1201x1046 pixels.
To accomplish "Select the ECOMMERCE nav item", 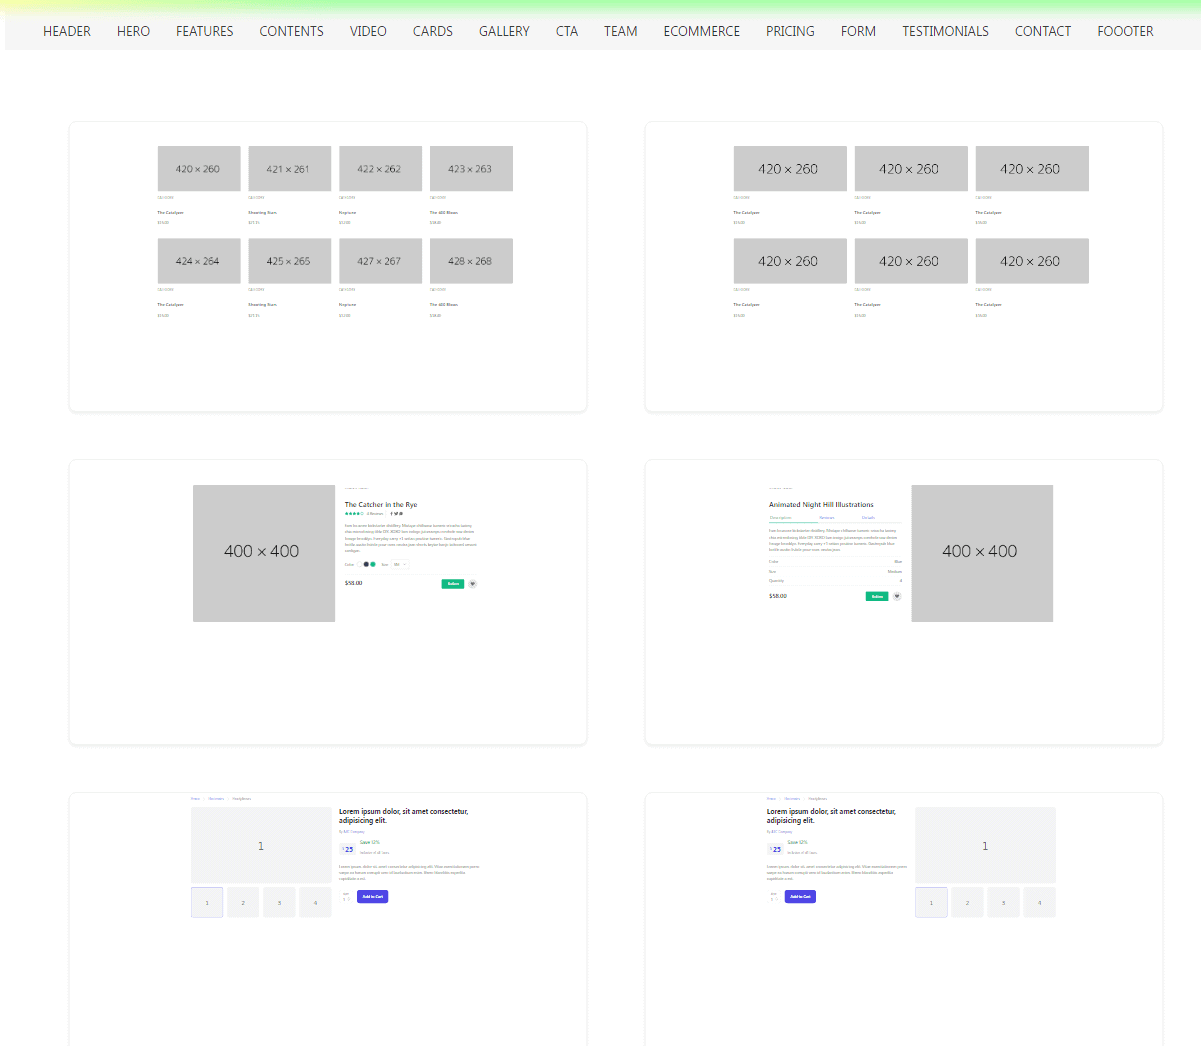I will tap(702, 31).
